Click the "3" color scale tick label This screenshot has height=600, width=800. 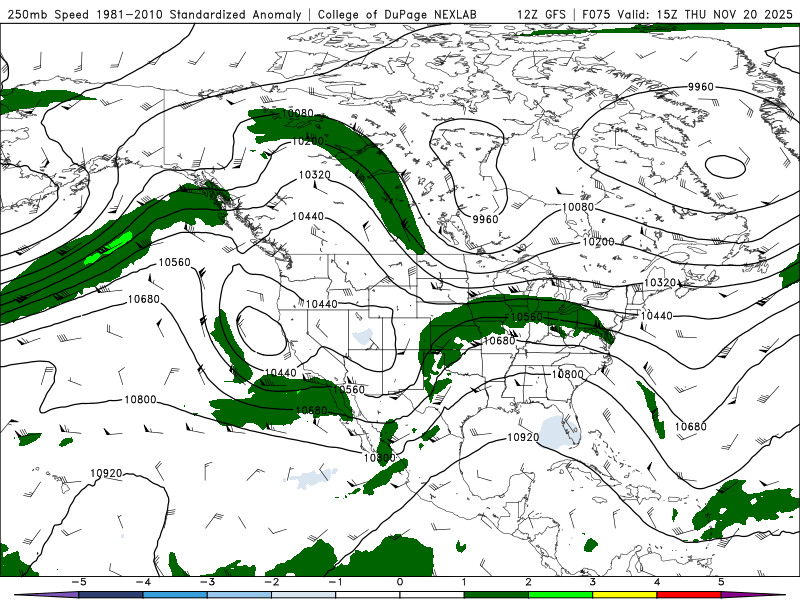(x=592, y=582)
